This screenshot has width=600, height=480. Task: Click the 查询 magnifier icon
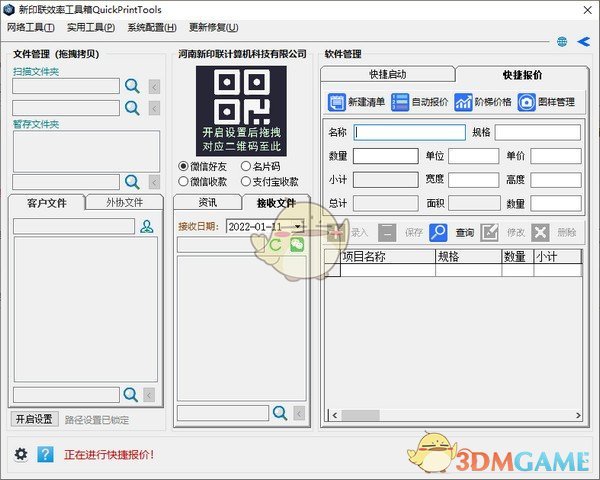(x=438, y=232)
